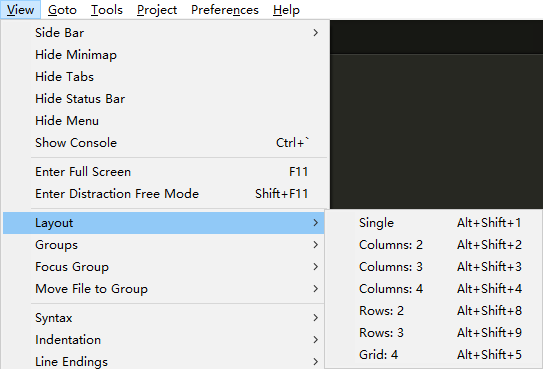This screenshot has height=369, width=543.
Task: Choose Columns: 2 layout
Action: click(433, 245)
